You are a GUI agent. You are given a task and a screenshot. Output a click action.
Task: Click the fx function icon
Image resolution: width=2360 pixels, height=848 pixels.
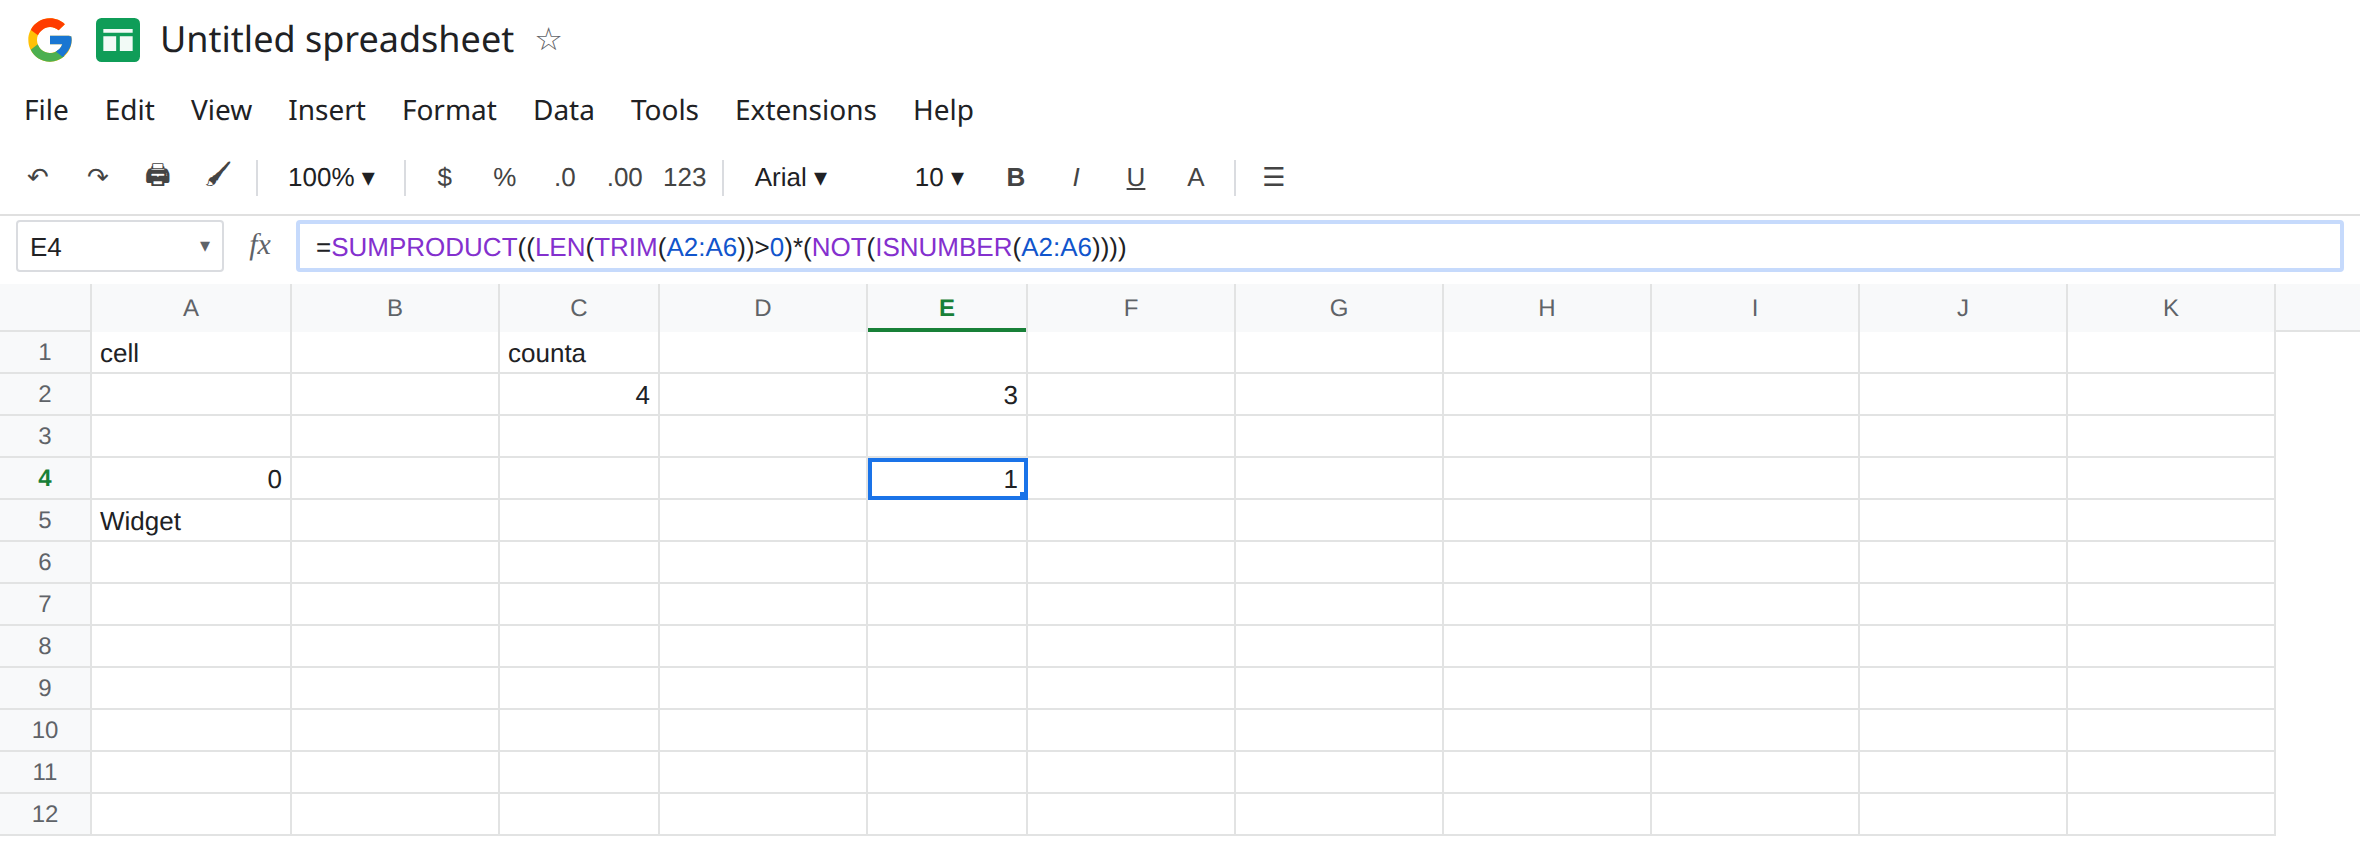260,246
